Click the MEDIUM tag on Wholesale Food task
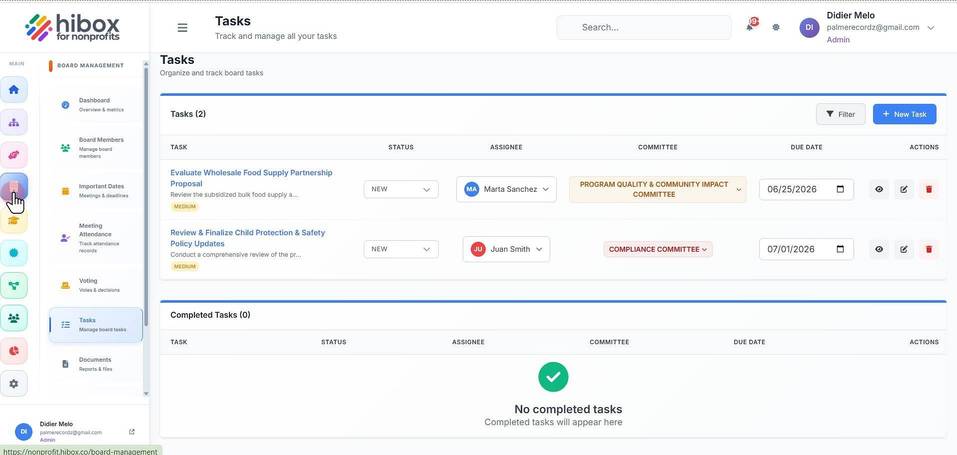Image resolution: width=957 pixels, height=455 pixels. 184,206
